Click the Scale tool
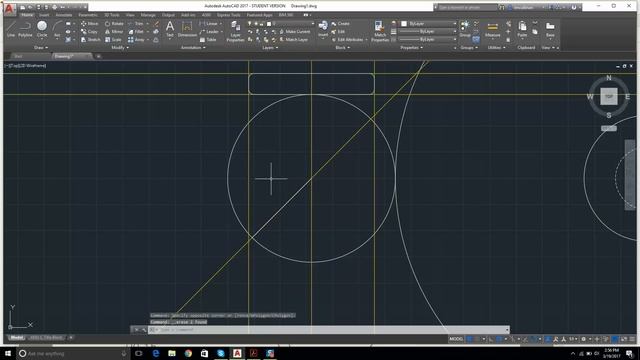 click(113, 40)
